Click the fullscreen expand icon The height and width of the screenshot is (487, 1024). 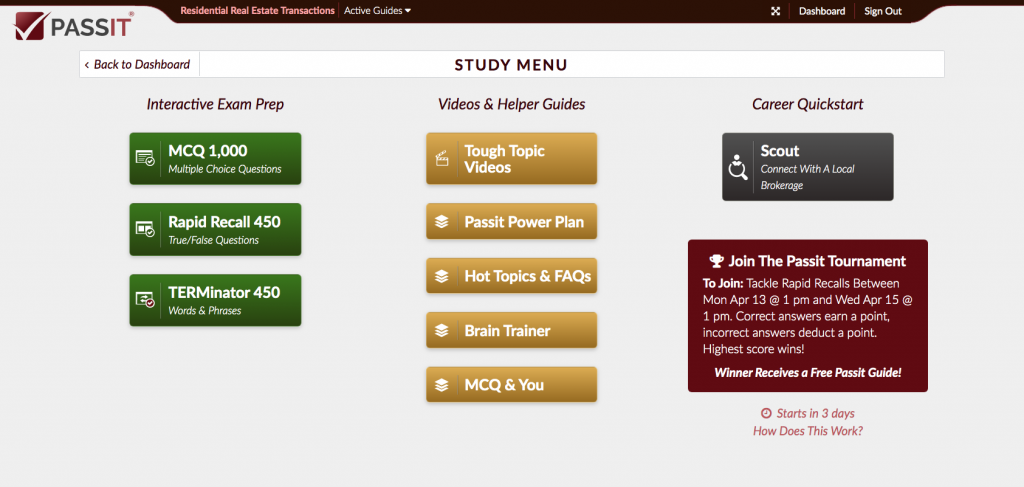pos(776,11)
